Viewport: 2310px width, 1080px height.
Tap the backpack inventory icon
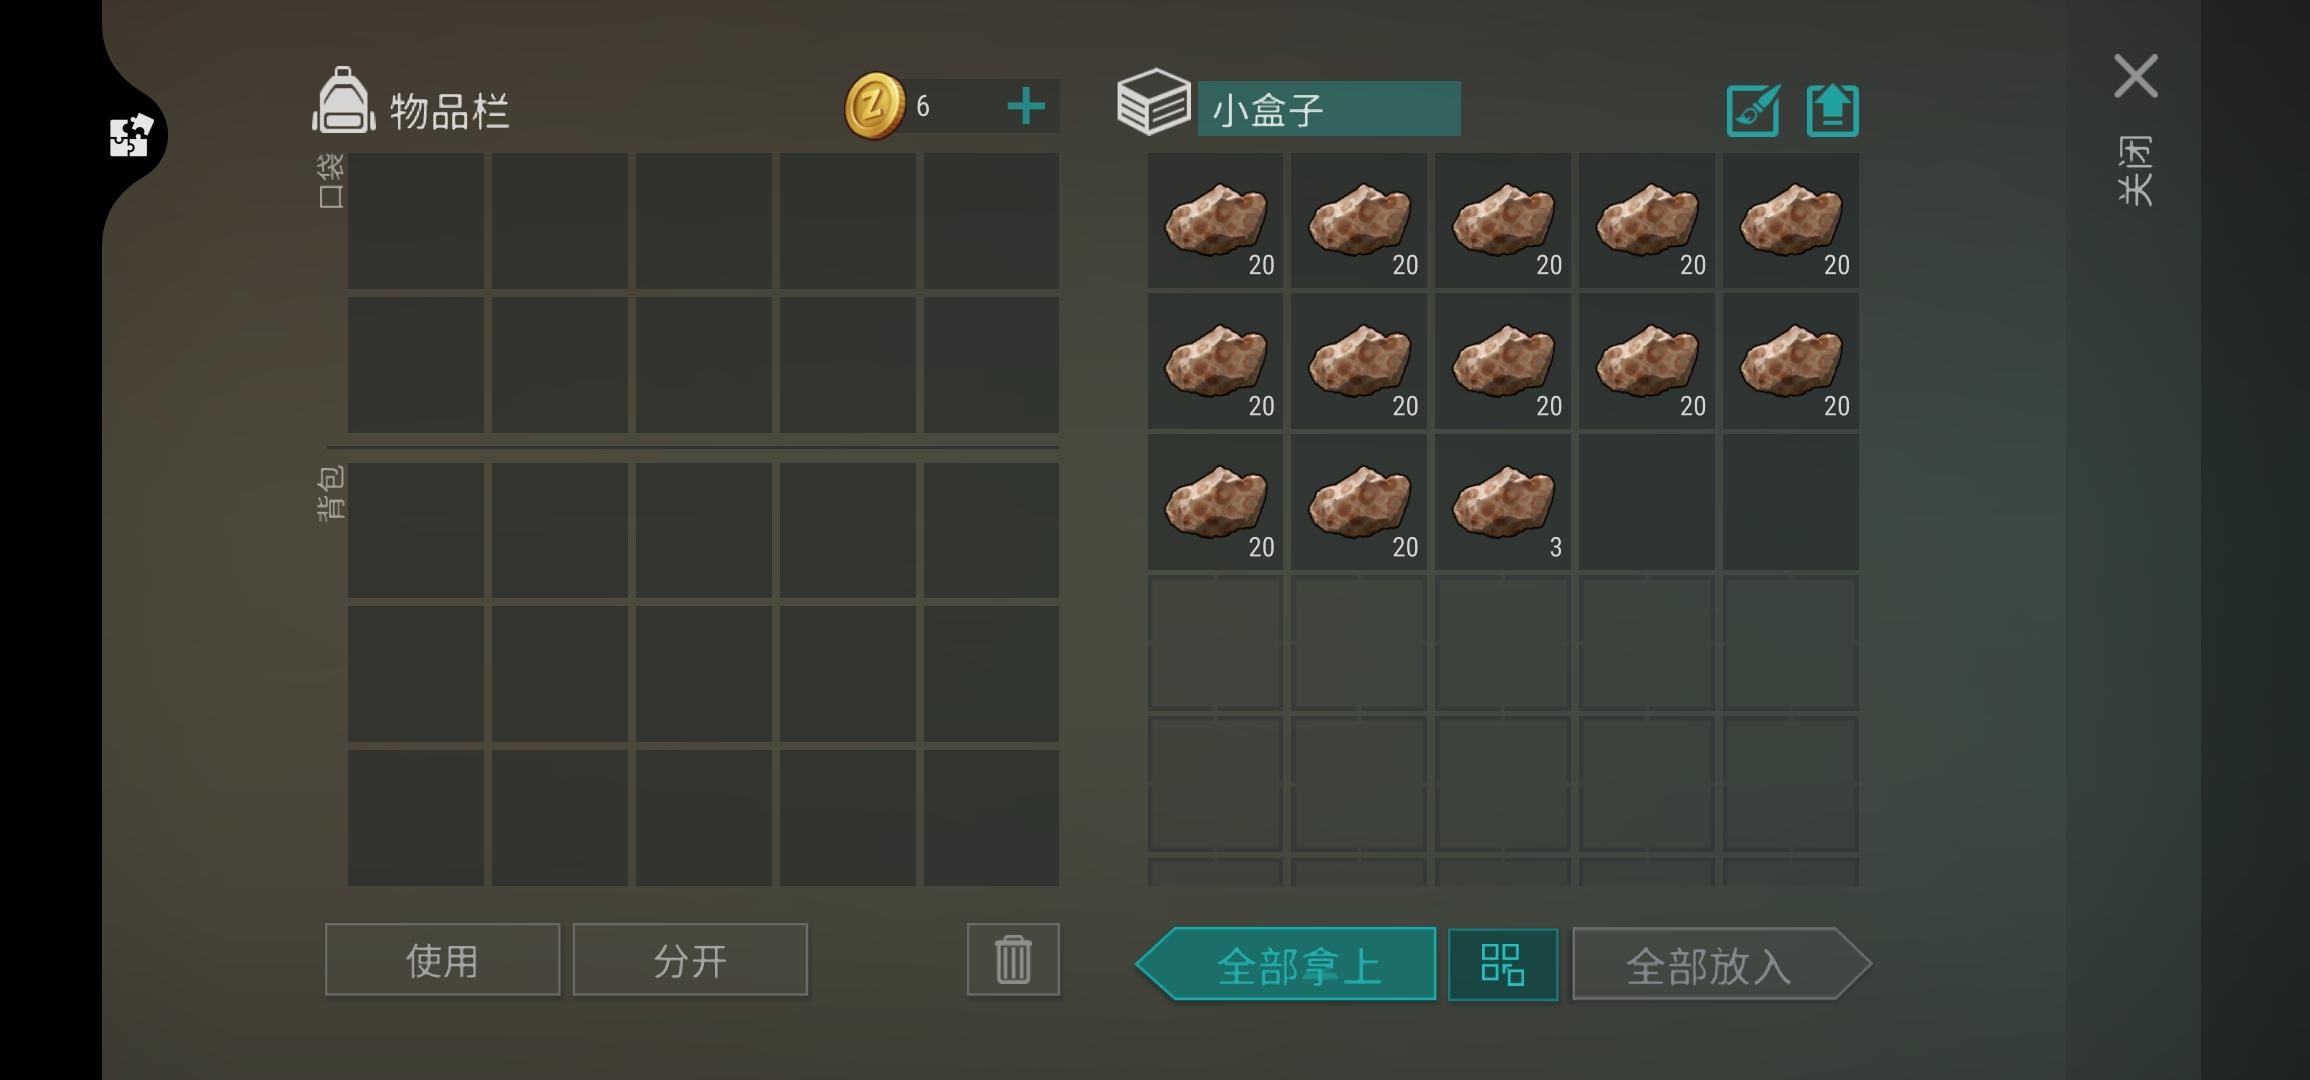coord(344,100)
